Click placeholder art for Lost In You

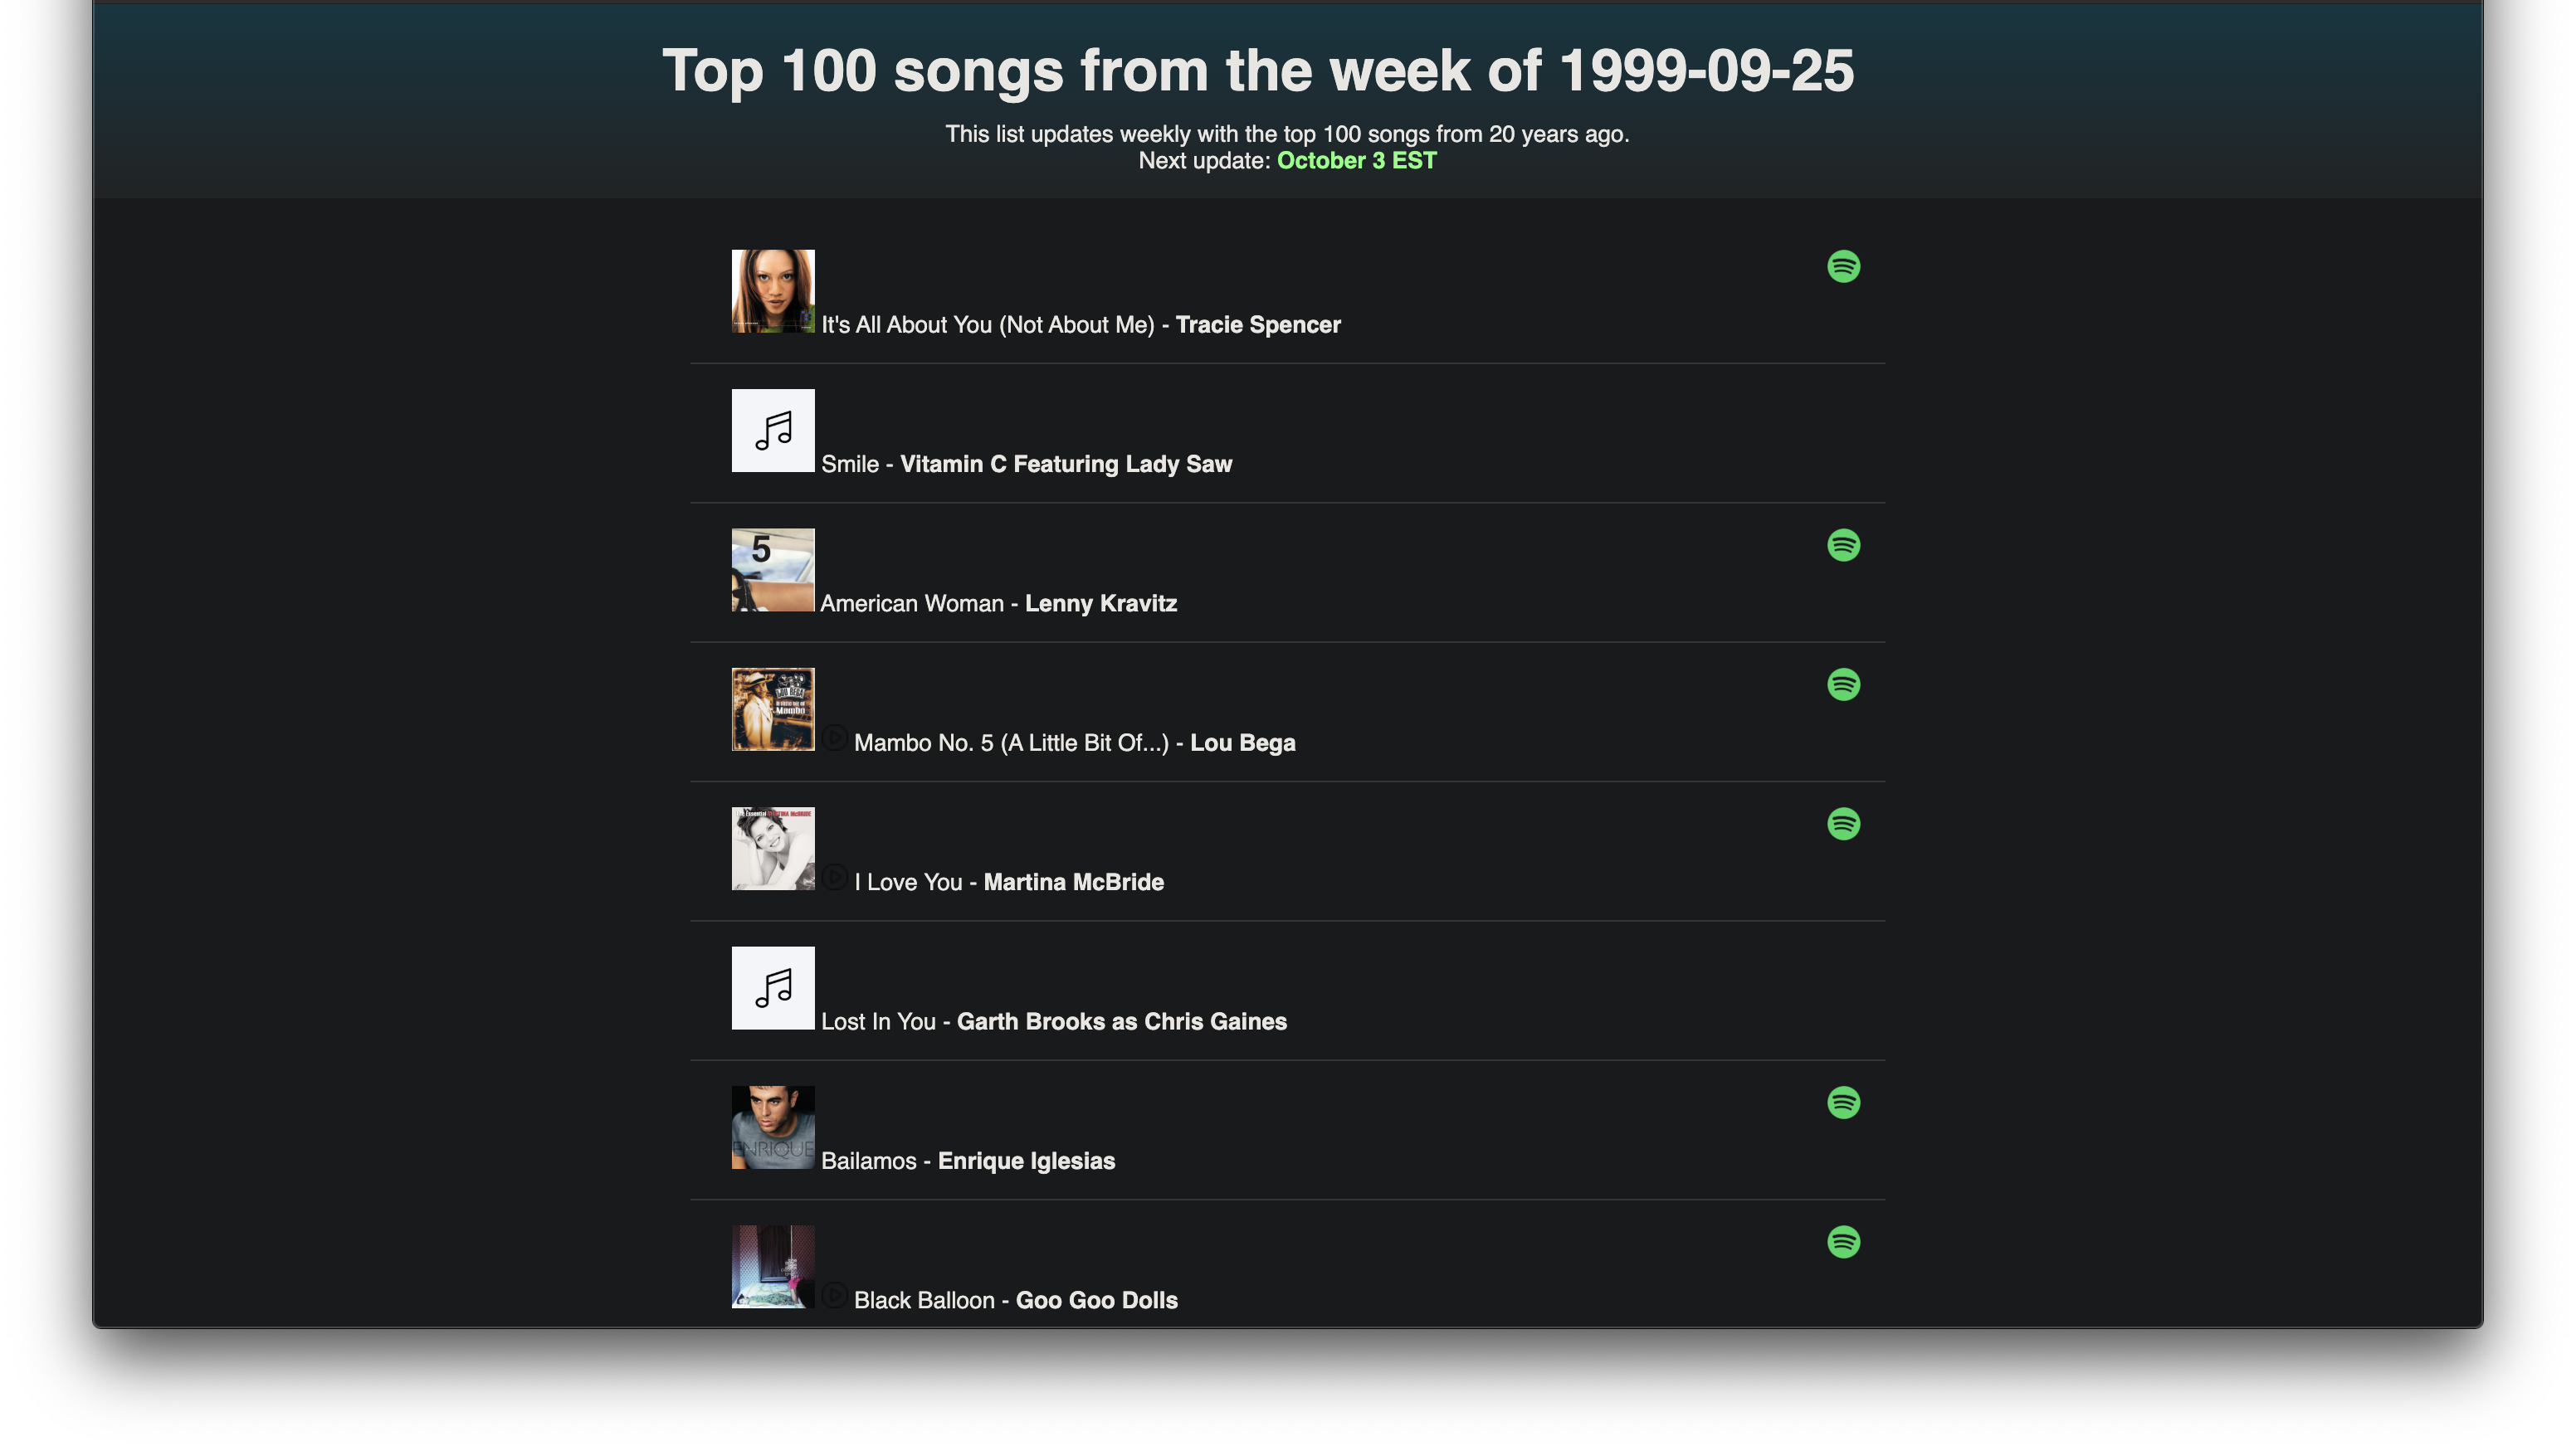[x=773, y=988]
